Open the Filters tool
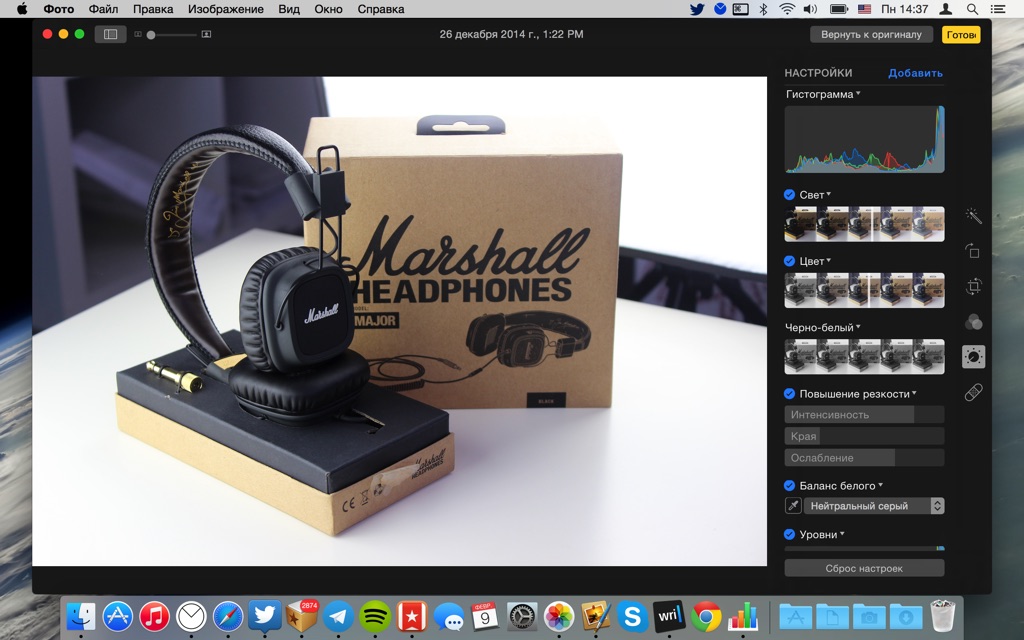Screen dimensions: 1024x640 (x=973, y=322)
